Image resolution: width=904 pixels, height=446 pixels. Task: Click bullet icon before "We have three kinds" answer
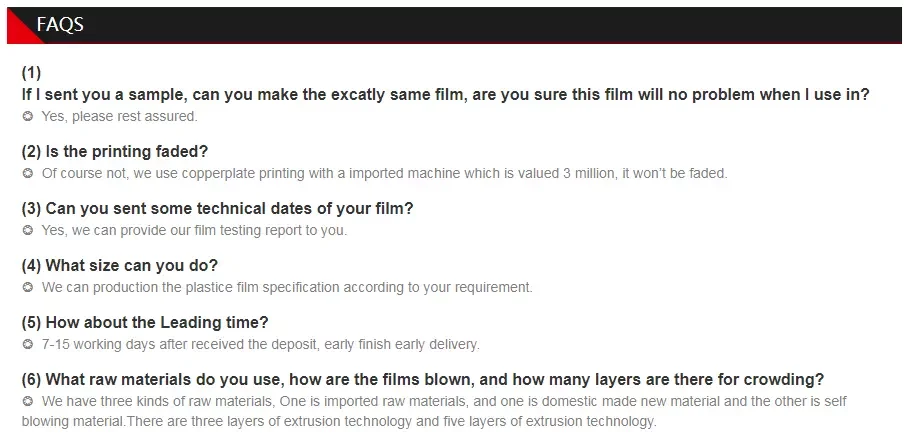pyautogui.click(x=28, y=401)
